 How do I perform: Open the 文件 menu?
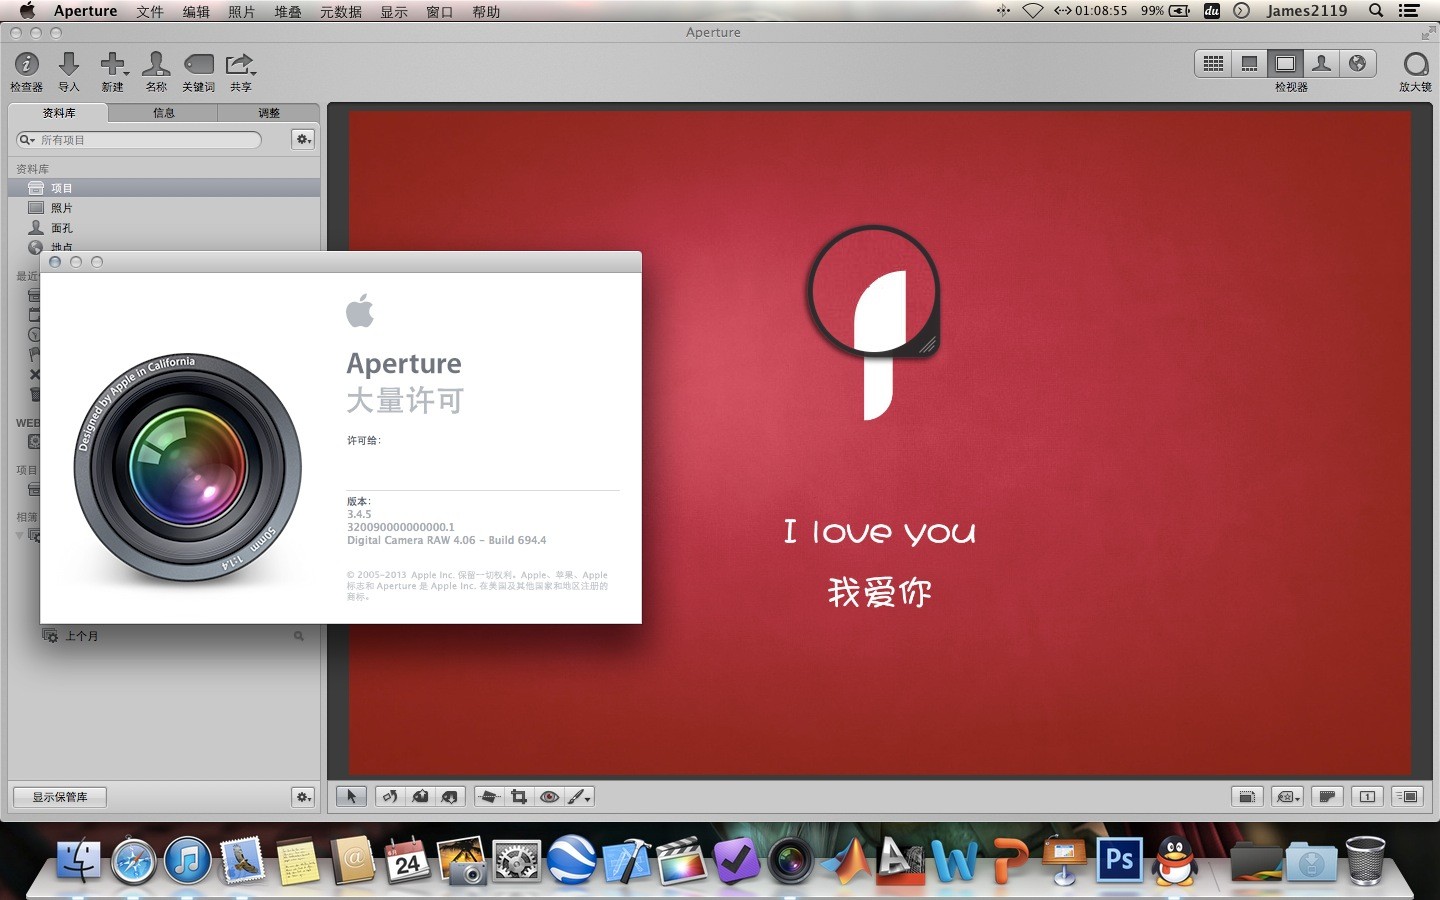coord(150,11)
